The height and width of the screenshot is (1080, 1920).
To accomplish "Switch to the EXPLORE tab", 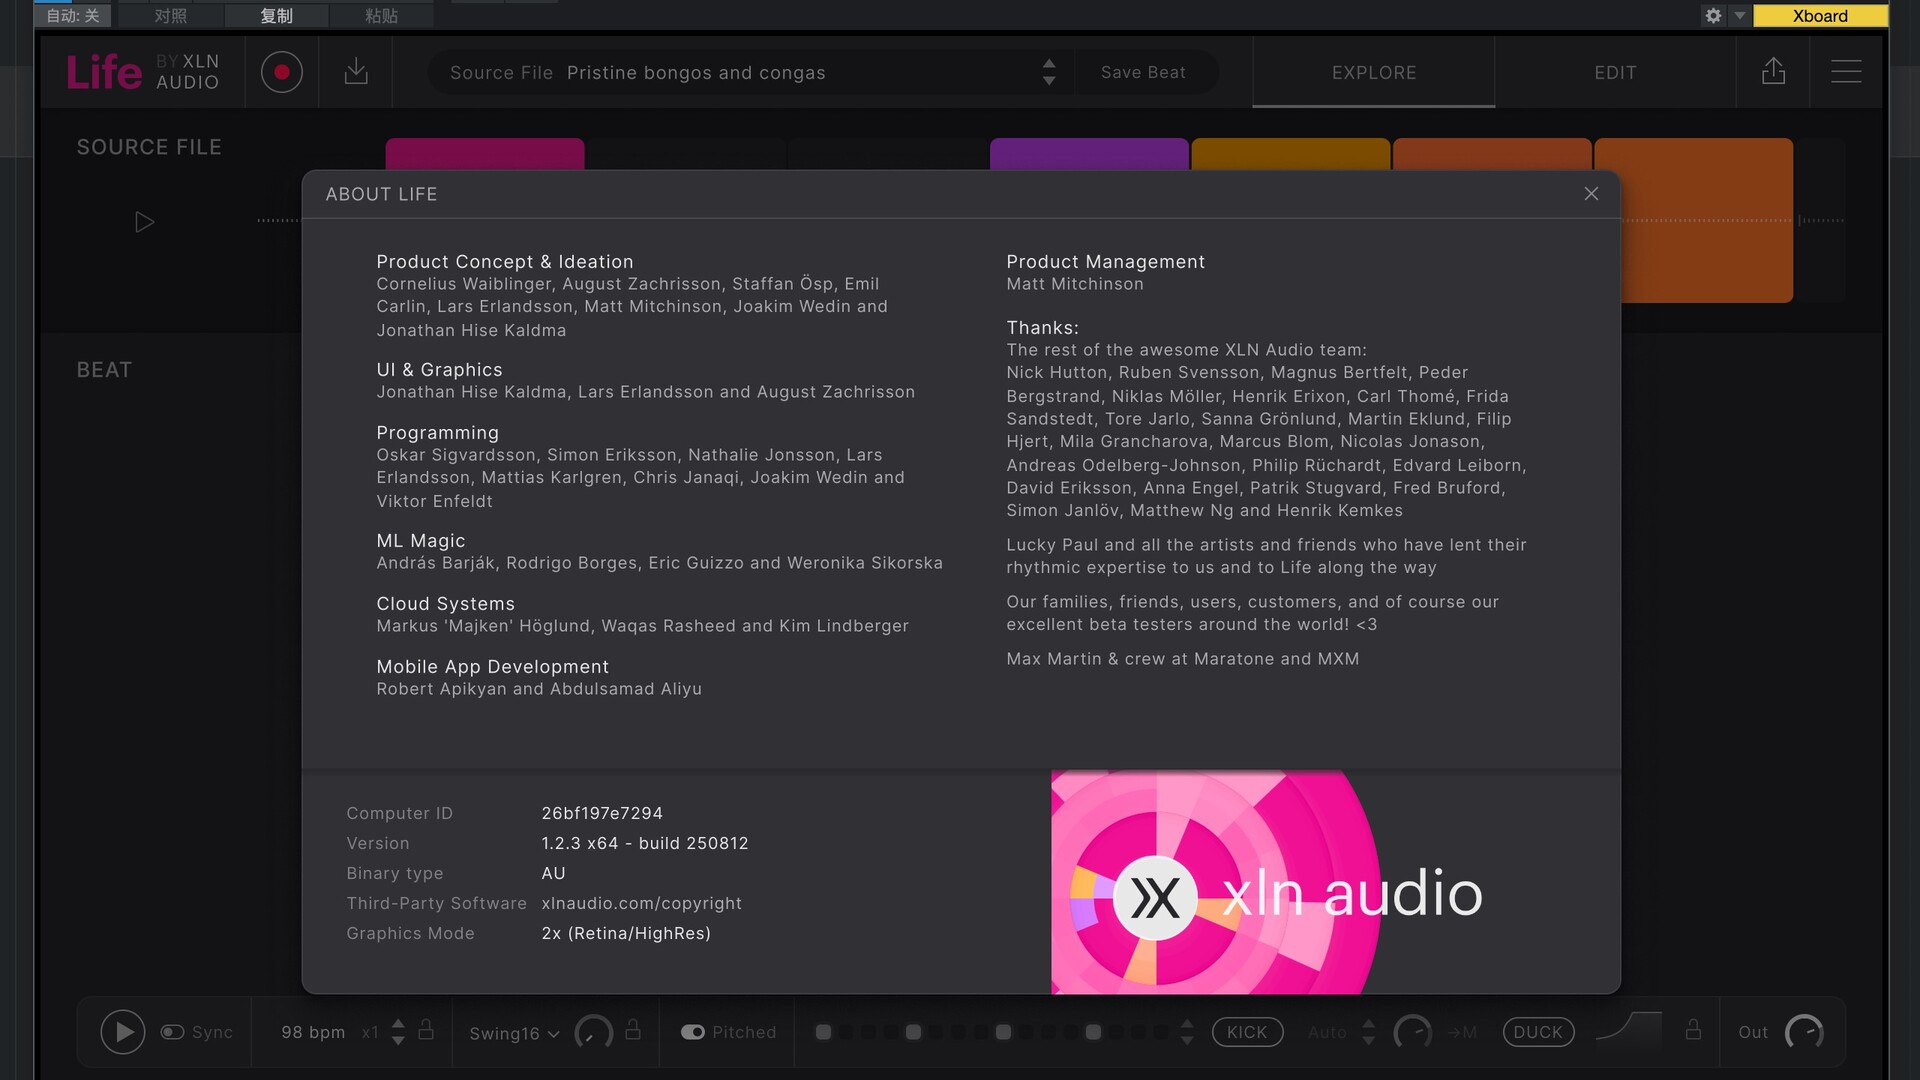I will [1373, 73].
